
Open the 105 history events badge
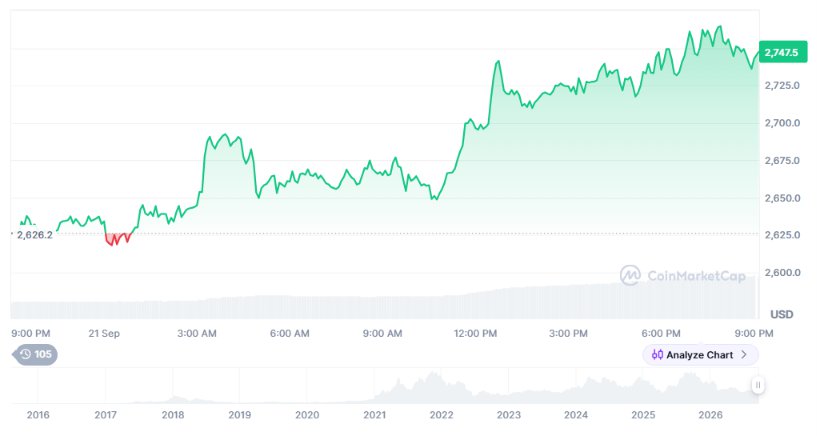[x=35, y=355]
